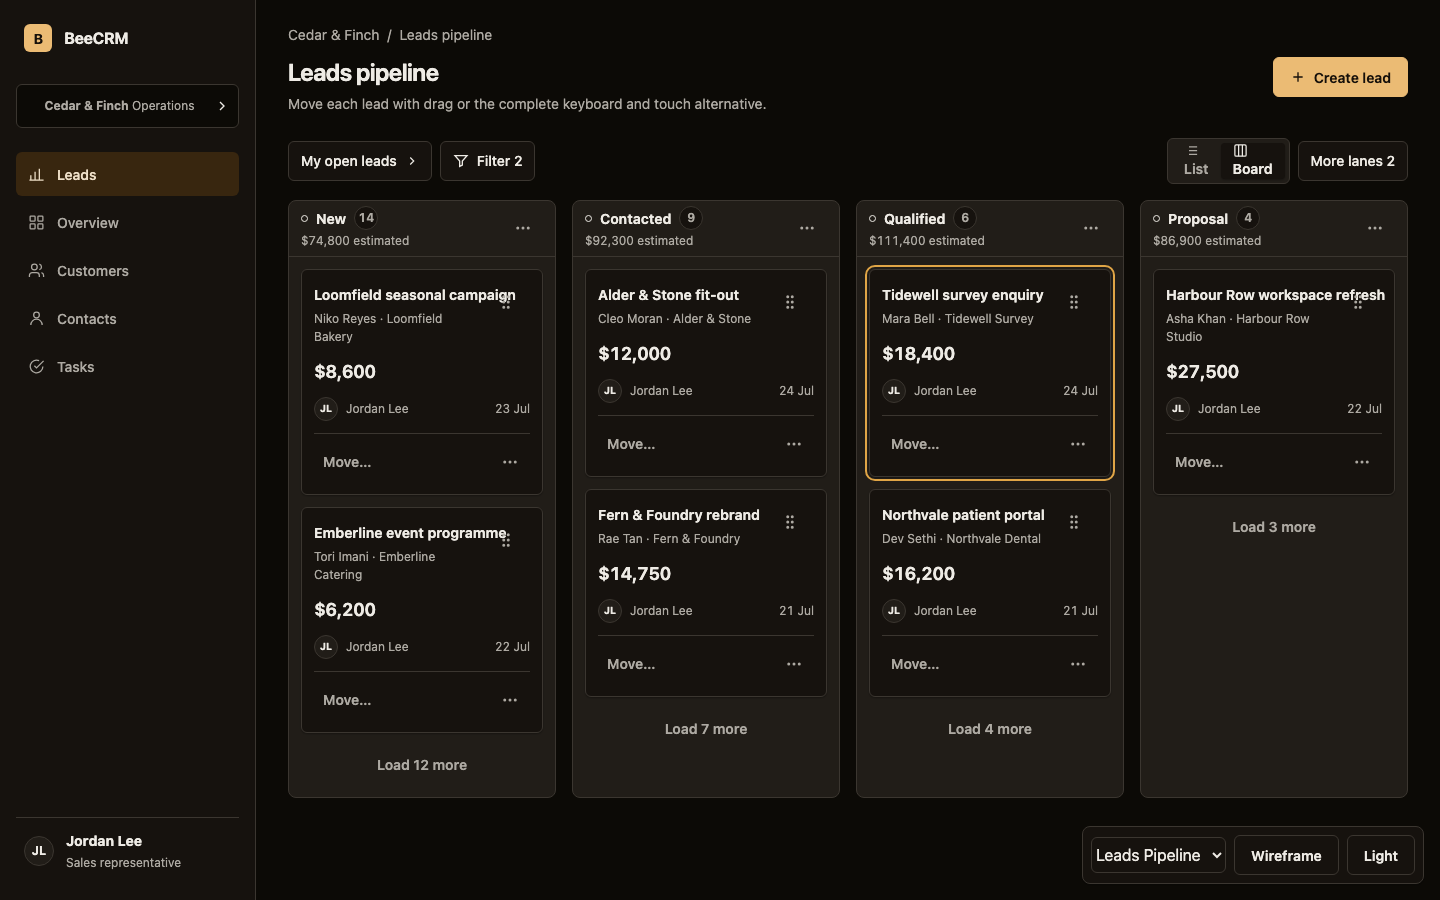Click the count badge 14 on New lane

pos(366,218)
